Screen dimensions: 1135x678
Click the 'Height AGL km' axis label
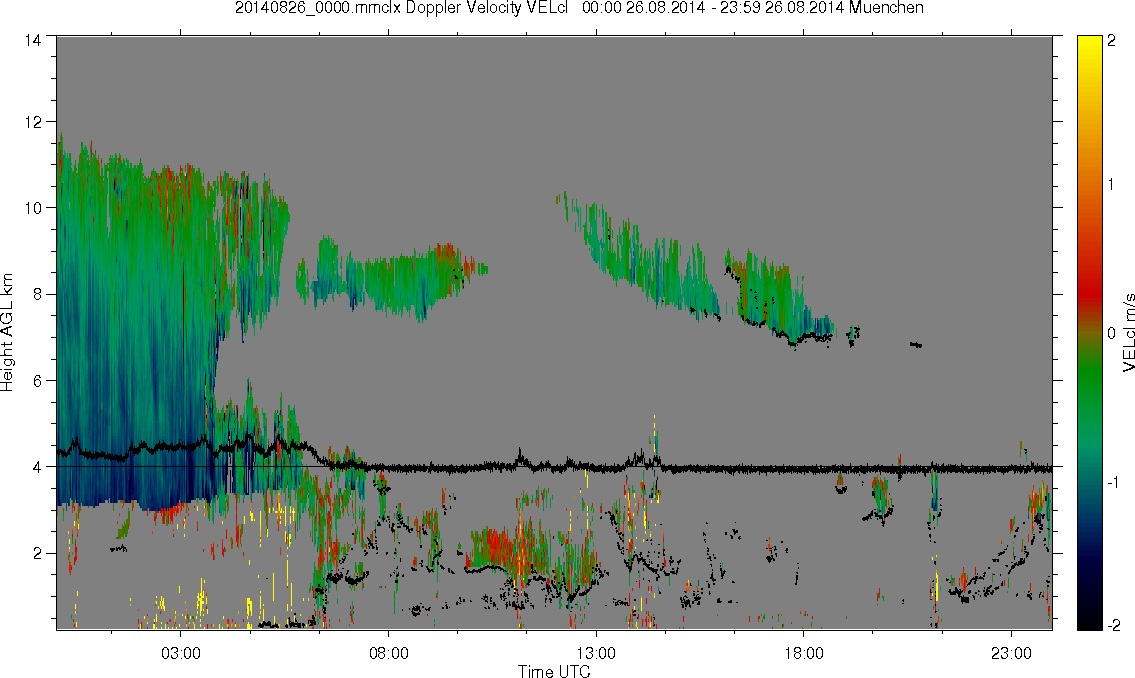click(7, 333)
